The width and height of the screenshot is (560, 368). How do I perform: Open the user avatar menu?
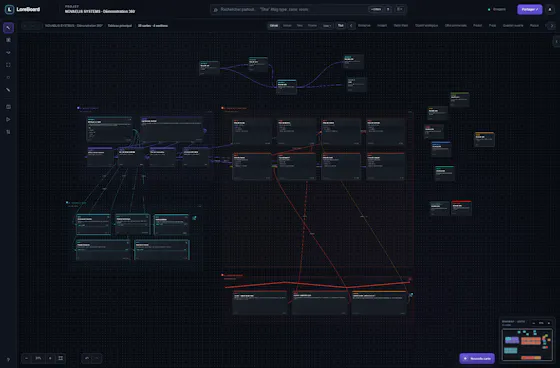point(550,10)
